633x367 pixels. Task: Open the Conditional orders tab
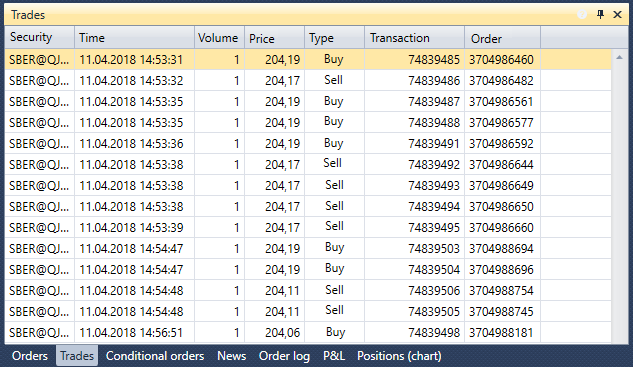pyautogui.click(x=155, y=356)
